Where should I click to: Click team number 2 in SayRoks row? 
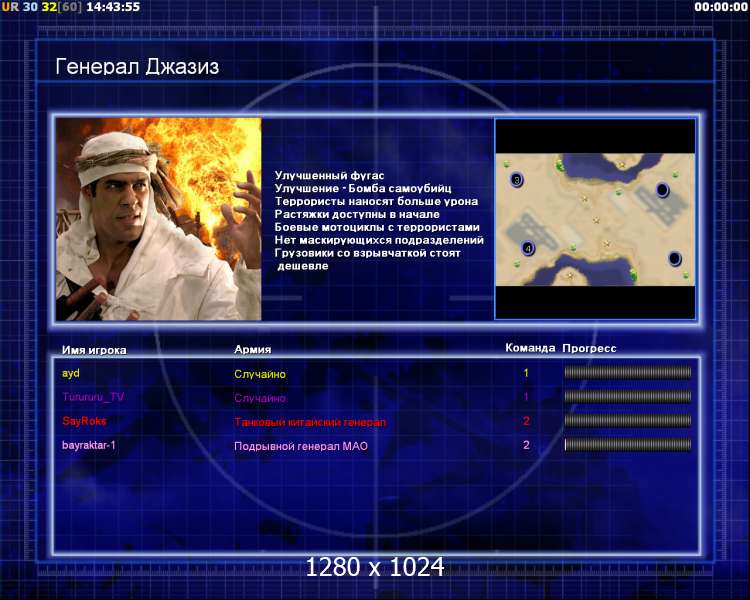pos(526,421)
